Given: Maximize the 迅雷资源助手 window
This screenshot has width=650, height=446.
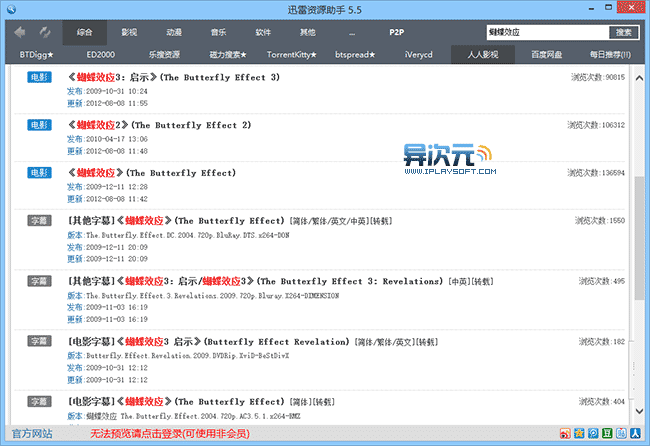Looking at the screenshot, I should (608, 7).
